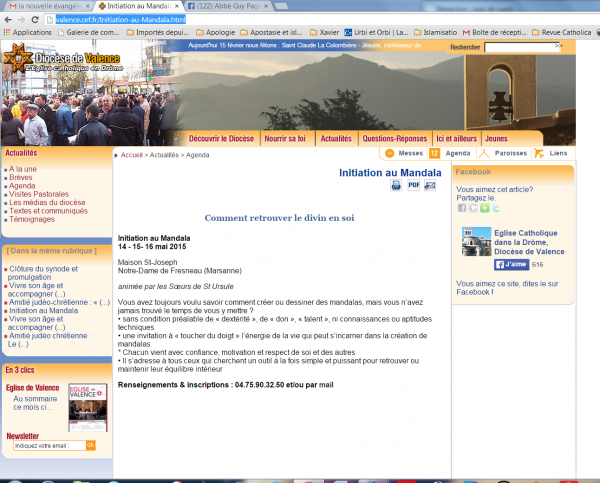Click the Accueil breadcrumb link
Image resolution: width=600 pixels, height=483 pixels.
[132, 155]
